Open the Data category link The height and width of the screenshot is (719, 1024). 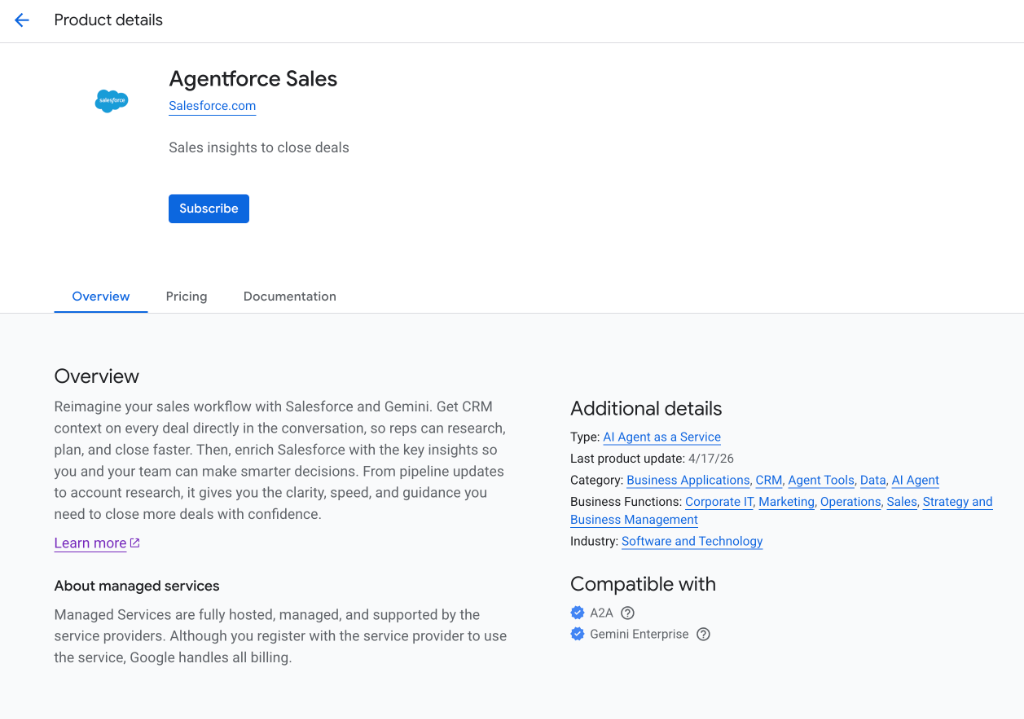[x=872, y=480]
